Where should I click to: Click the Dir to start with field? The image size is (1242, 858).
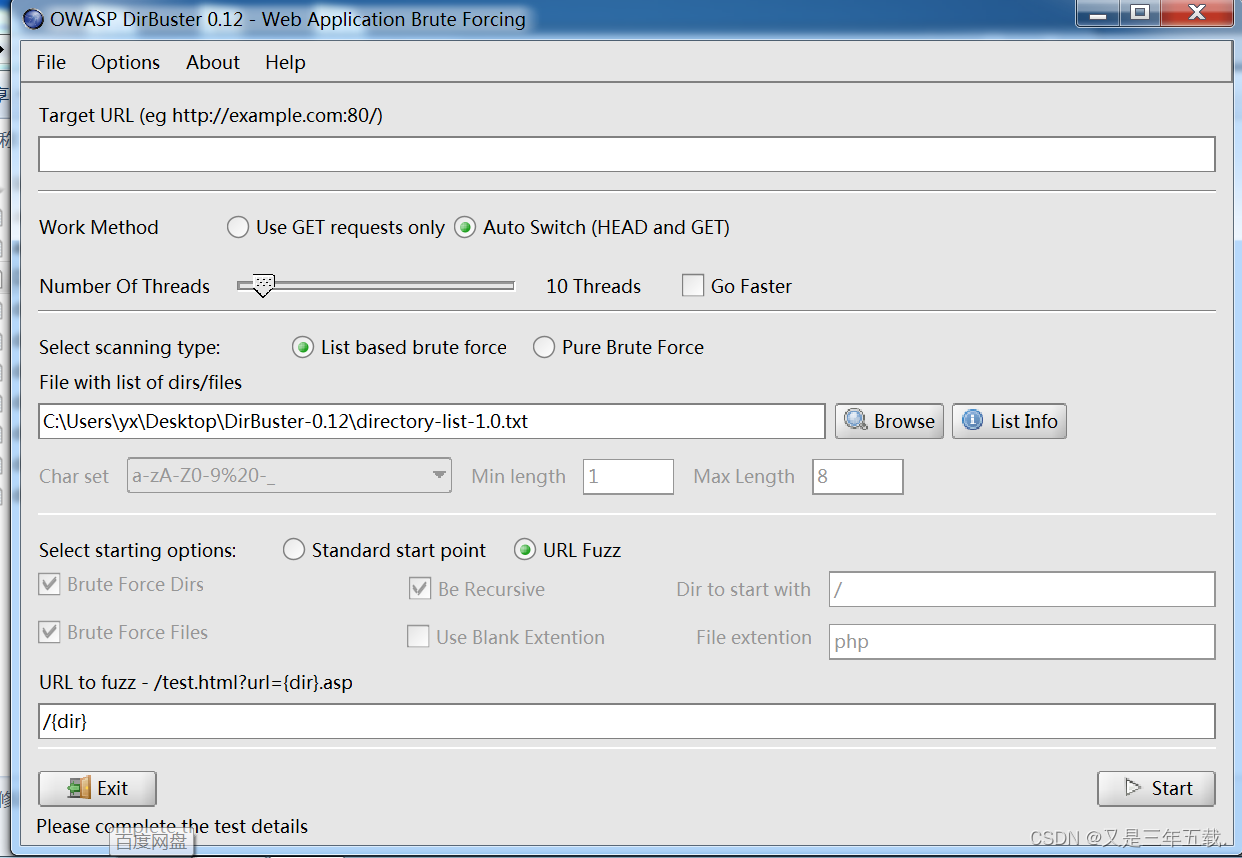pyautogui.click(x=1022, y=590)
